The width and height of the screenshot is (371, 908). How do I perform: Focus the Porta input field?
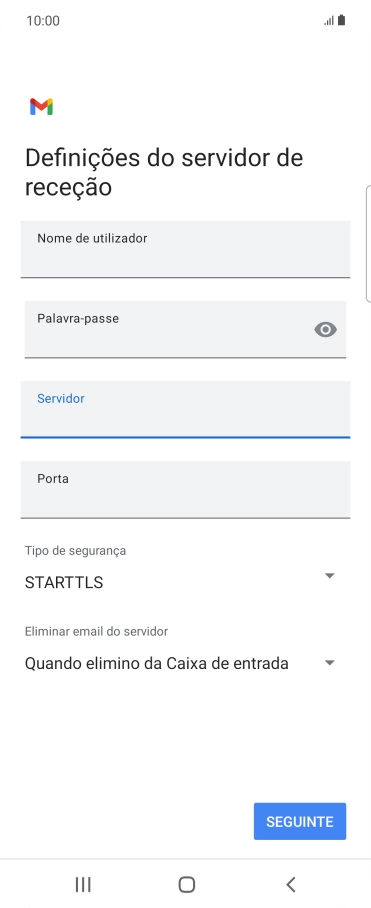point(185,489)
